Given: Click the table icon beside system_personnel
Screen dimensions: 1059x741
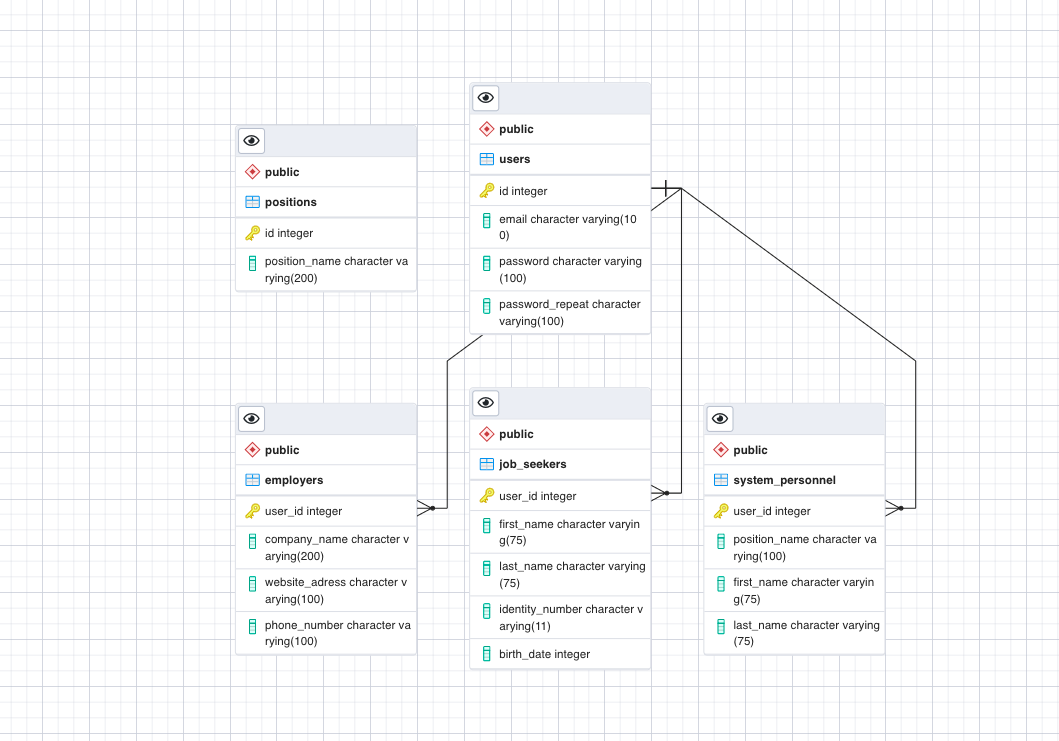Looking at the screenshot, I should (721, 480).
